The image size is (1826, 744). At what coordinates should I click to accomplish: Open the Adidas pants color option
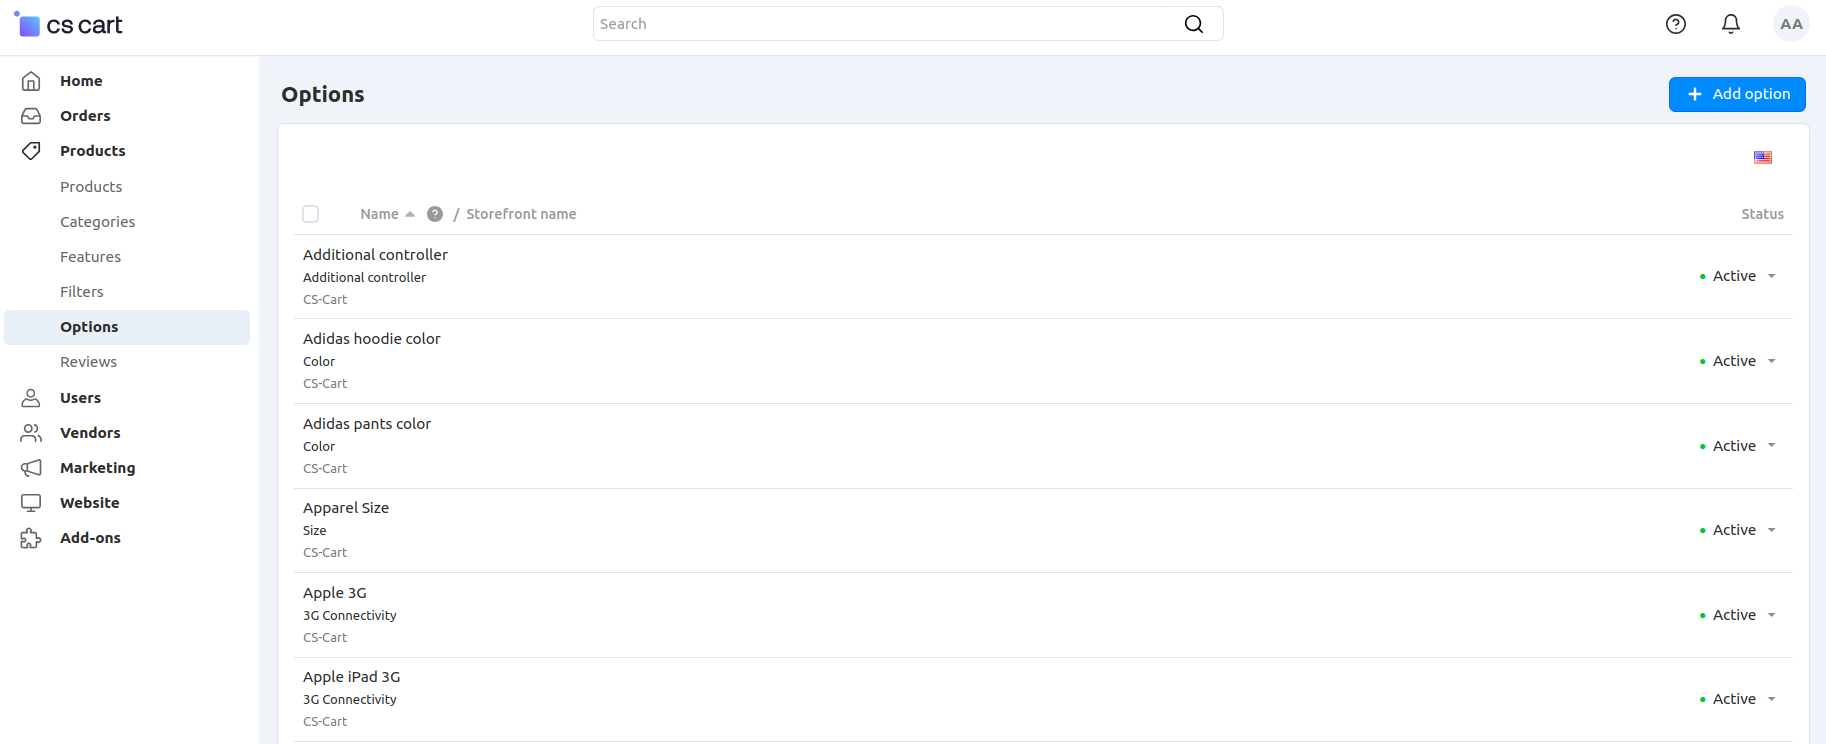(x=367, y=424)
